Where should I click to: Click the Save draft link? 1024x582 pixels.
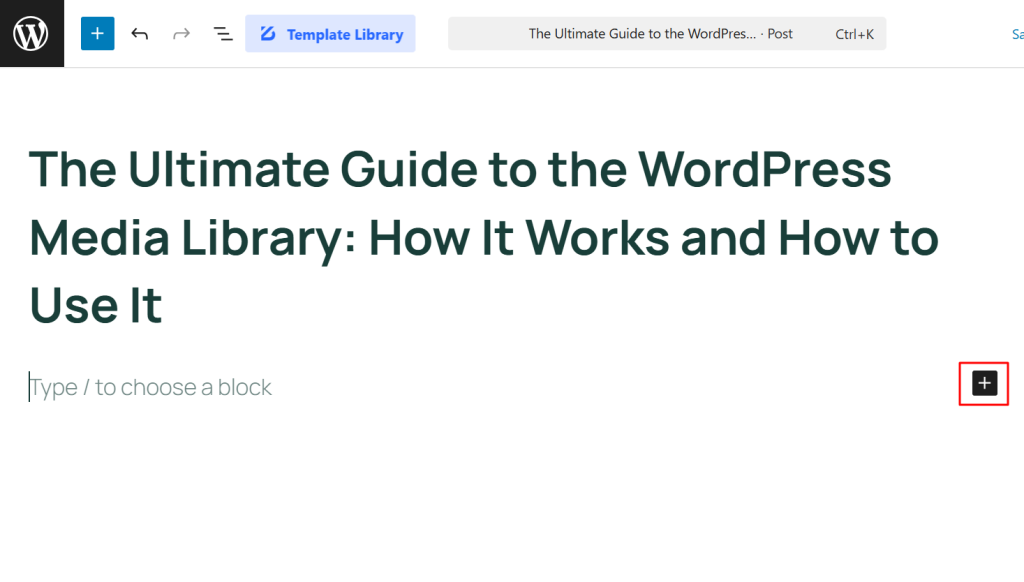click(1016, 33)
